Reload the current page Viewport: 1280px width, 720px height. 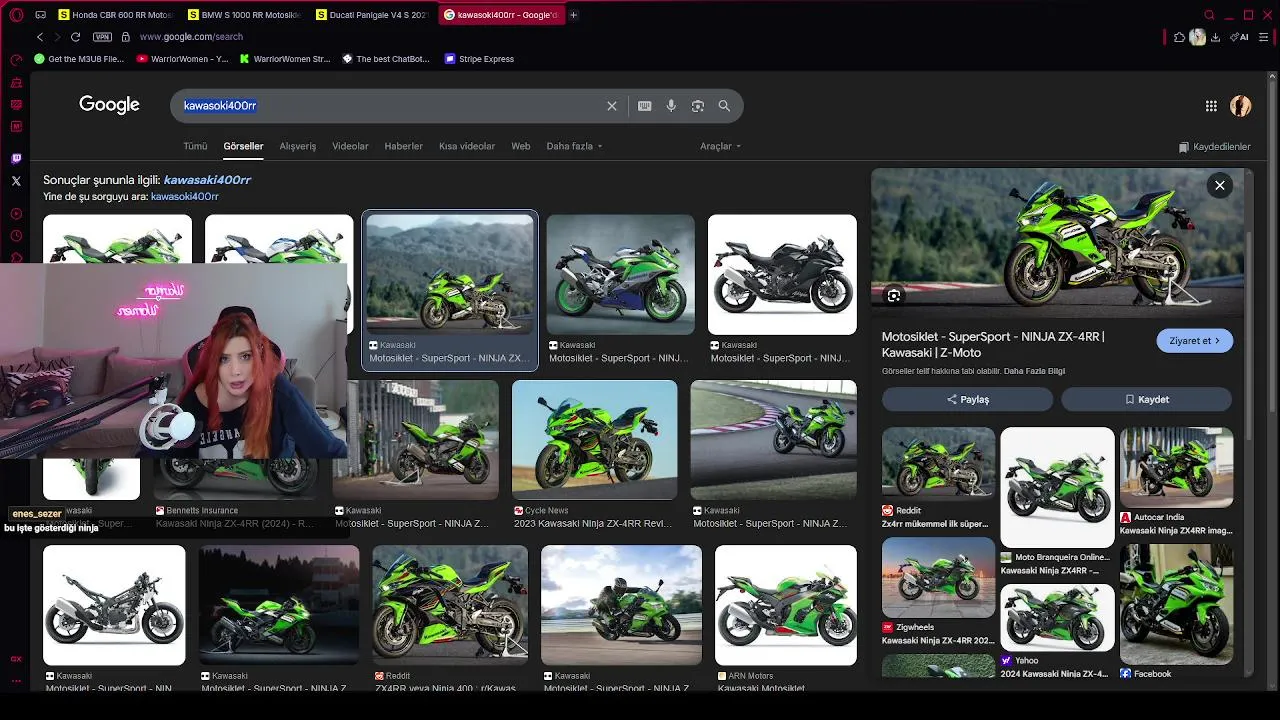(x=75, y=37)
